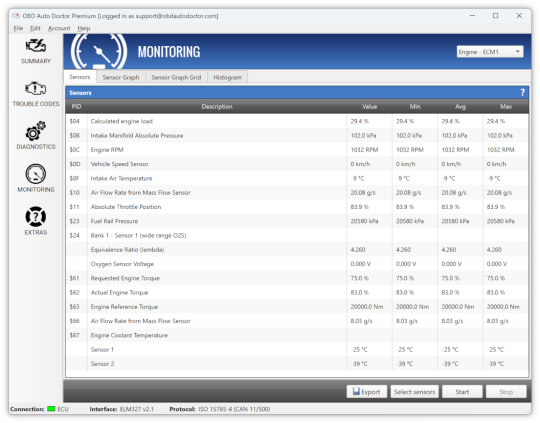
Task: Open the Account menu
Action: point(59,28)
